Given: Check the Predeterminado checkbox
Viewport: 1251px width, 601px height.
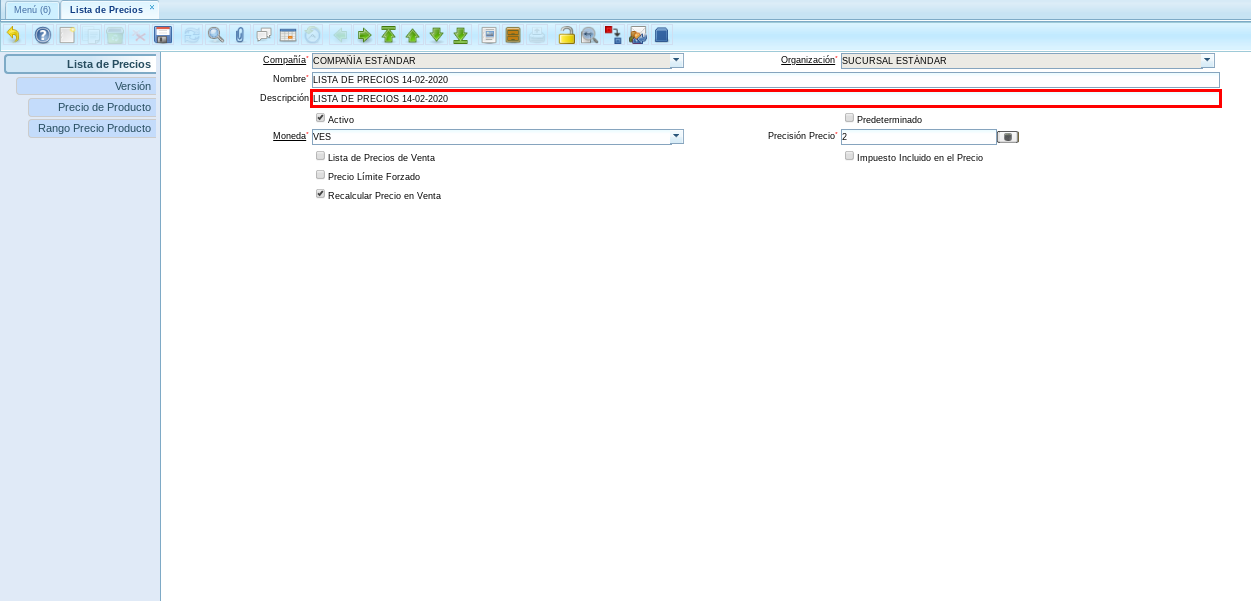Looking at the screenshot, I should tap(849, 118).
